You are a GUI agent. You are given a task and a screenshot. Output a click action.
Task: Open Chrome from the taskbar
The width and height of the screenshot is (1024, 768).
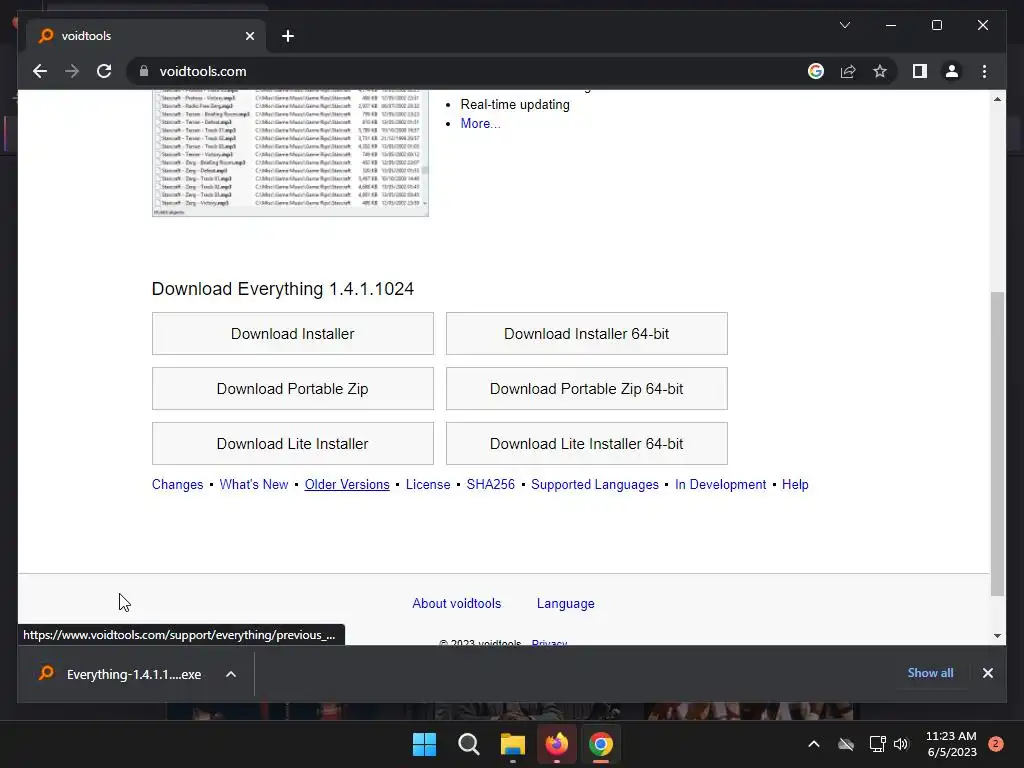click(601, 744)
